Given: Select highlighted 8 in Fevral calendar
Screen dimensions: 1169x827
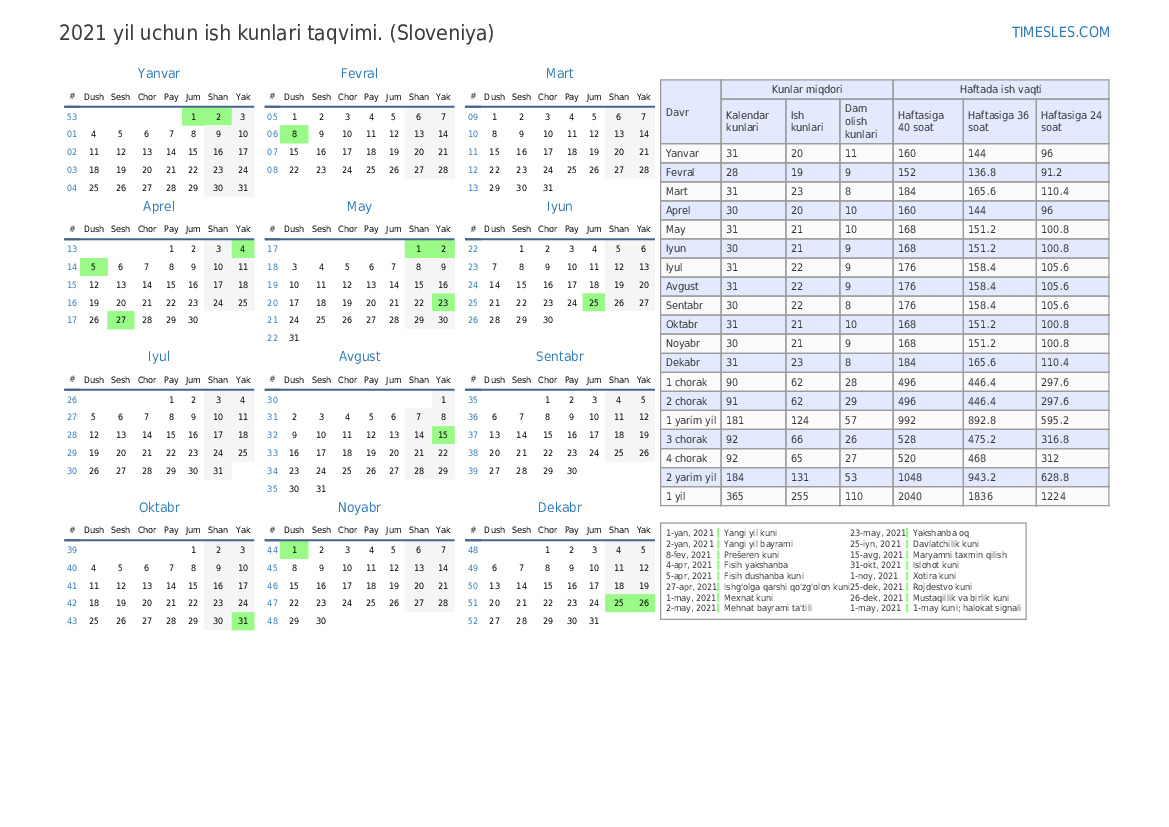Looking at the screenshot, I should pyautogui.click(x=294, y=134).
